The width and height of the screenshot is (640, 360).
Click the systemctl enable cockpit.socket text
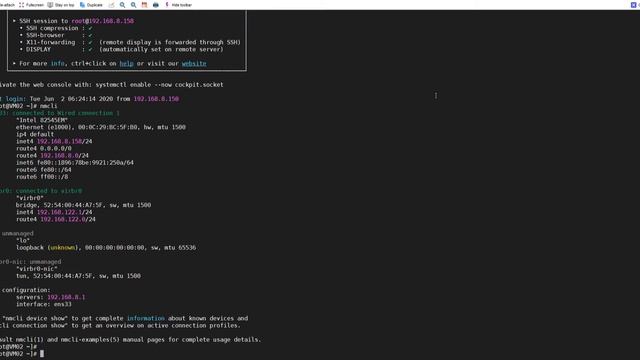[x=159, y=85]
